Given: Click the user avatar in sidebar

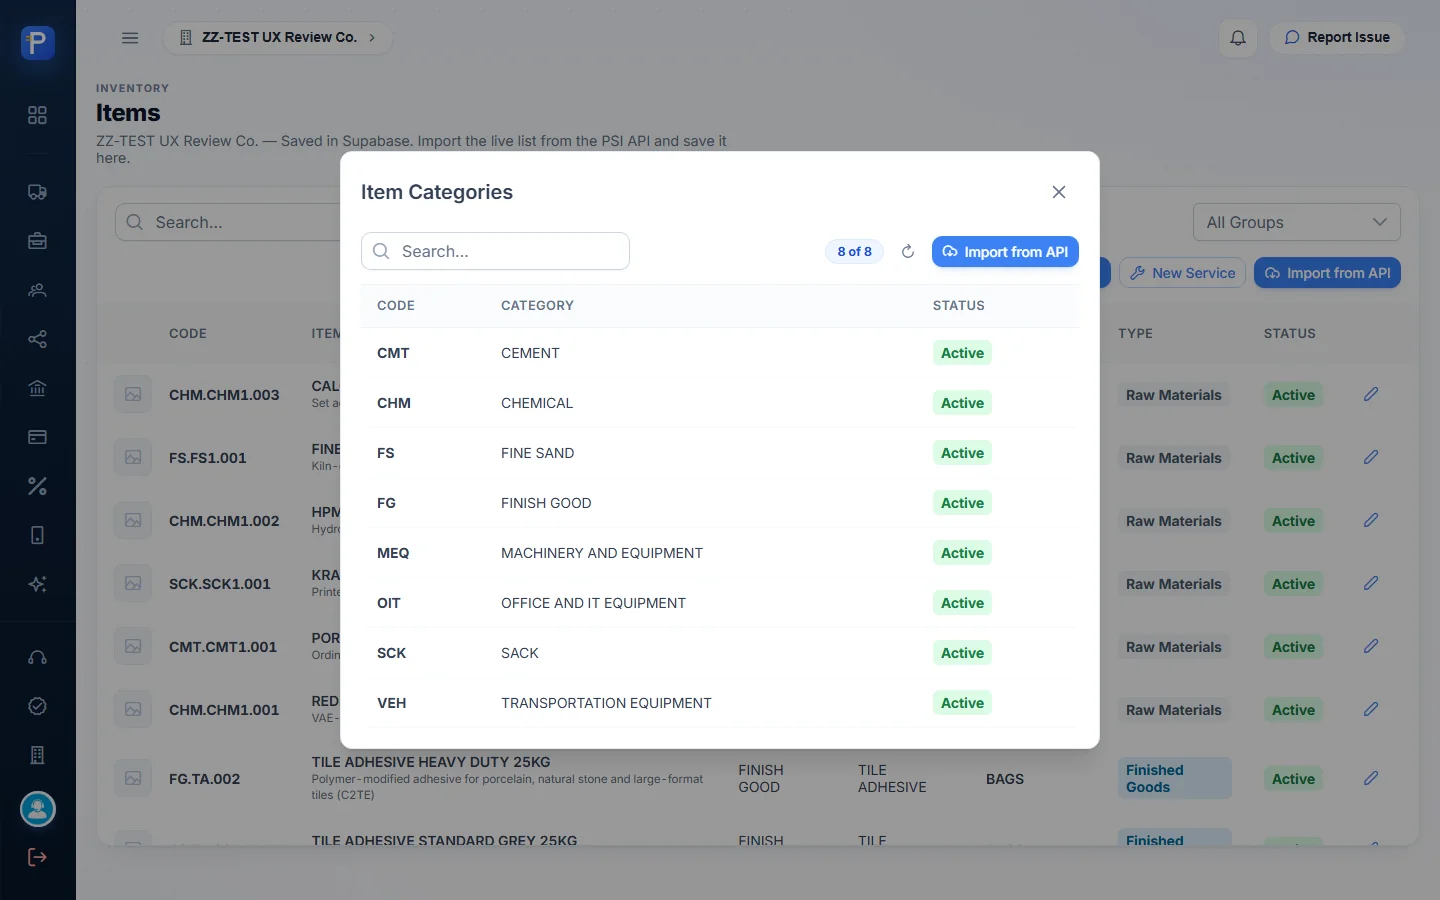Looking at the screenshot, I should [38, 809].
